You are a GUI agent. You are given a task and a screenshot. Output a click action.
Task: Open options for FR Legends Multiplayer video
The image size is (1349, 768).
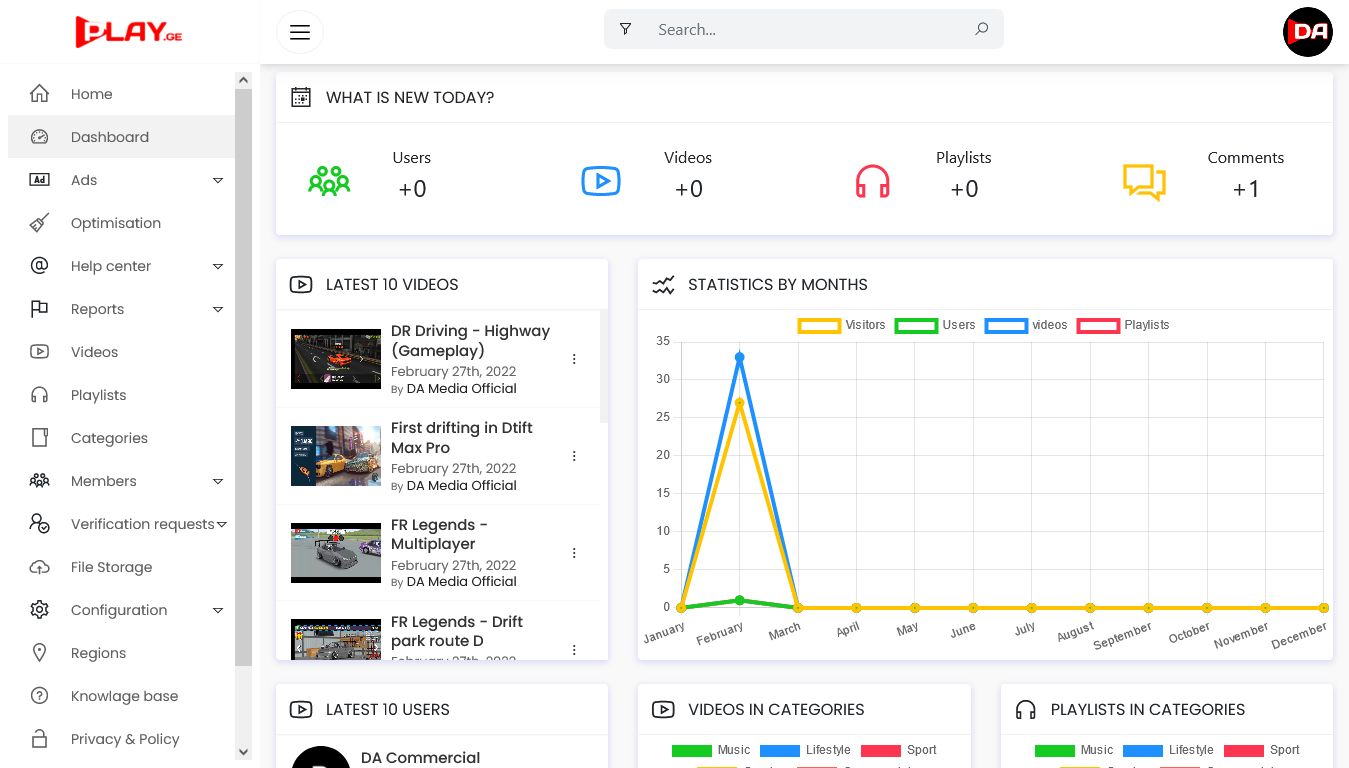point(574,553)
